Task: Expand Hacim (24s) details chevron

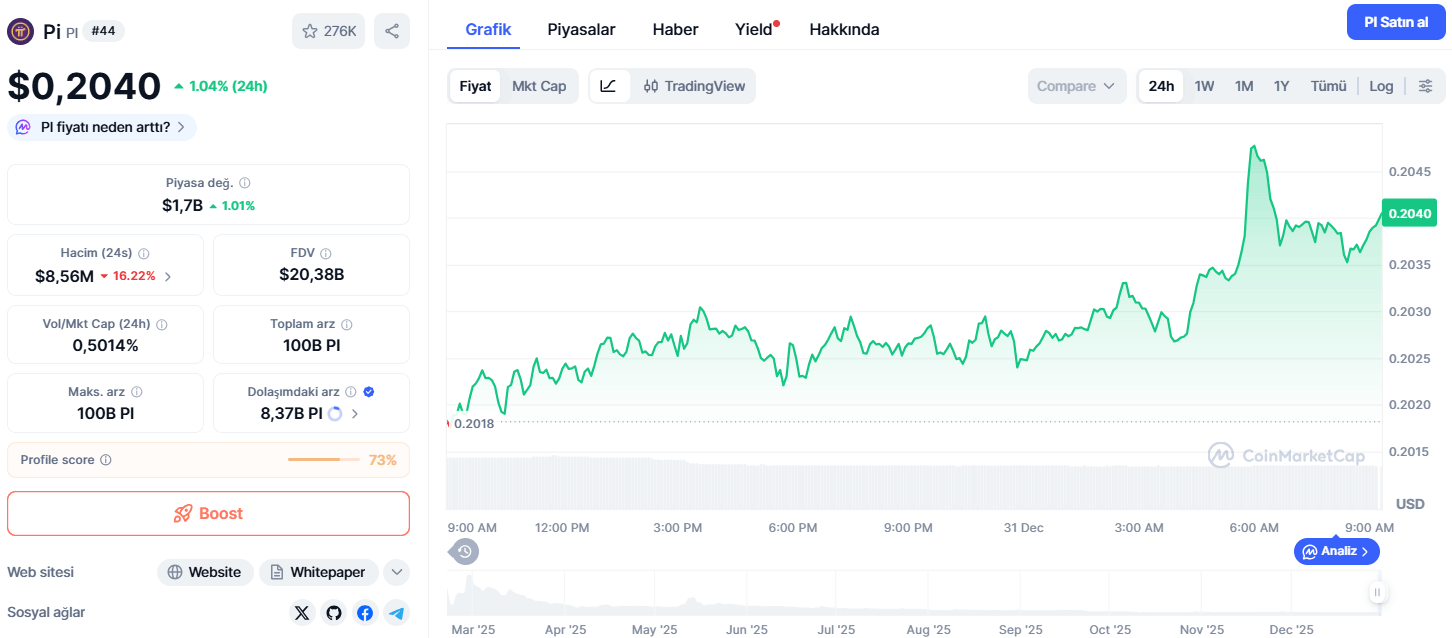Action: point(168,277)
